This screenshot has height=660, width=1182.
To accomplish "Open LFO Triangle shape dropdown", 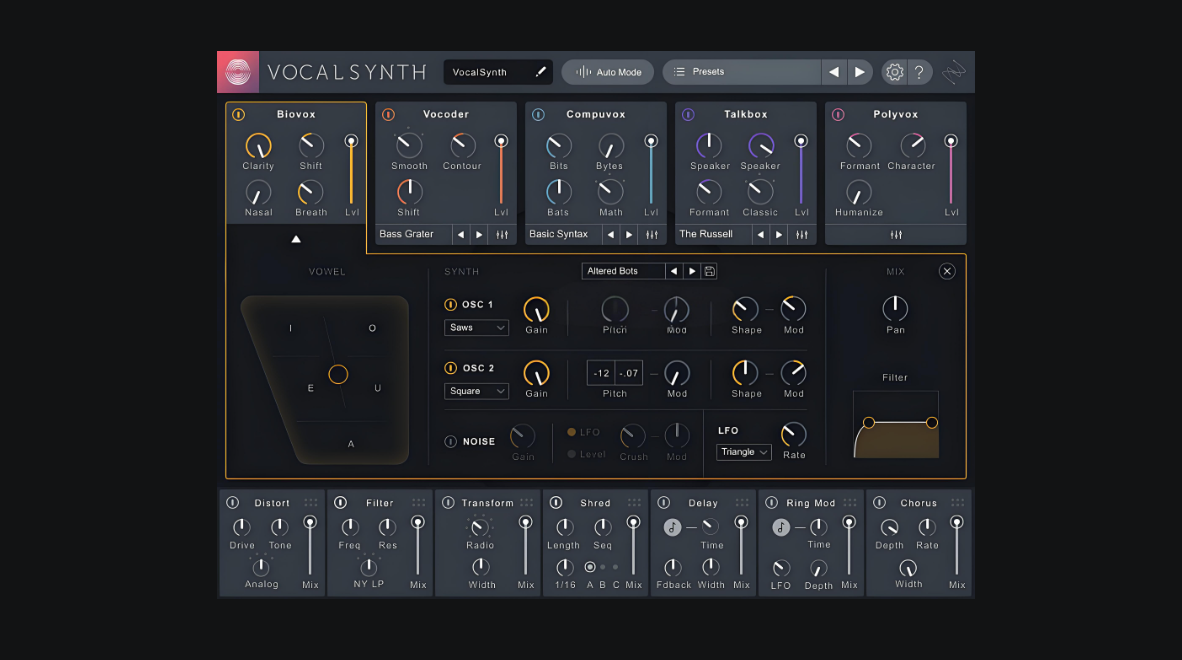I will click(x=743, y=452).
